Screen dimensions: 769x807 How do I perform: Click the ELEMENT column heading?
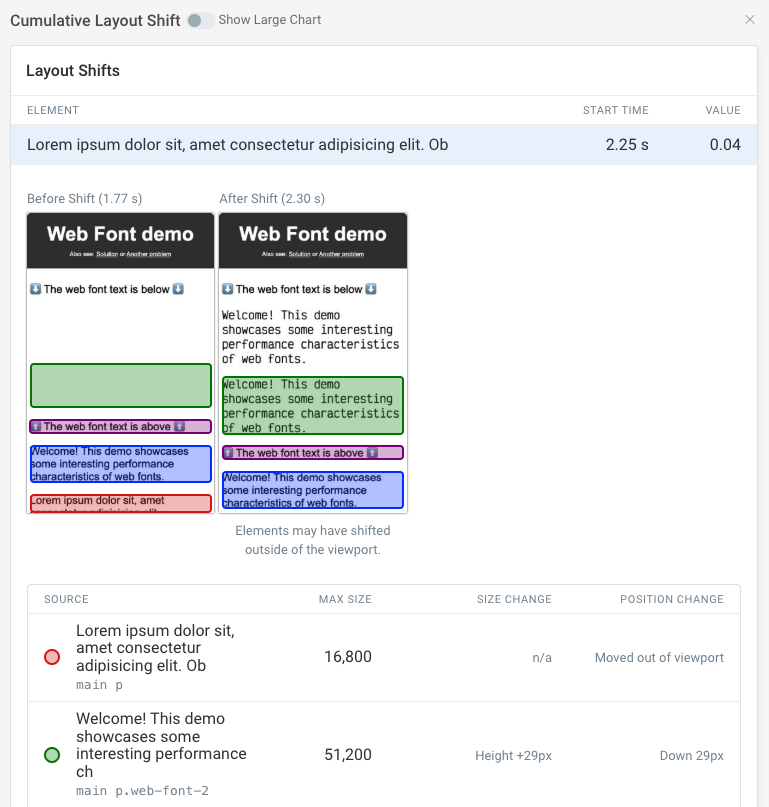tap(53, 110)
